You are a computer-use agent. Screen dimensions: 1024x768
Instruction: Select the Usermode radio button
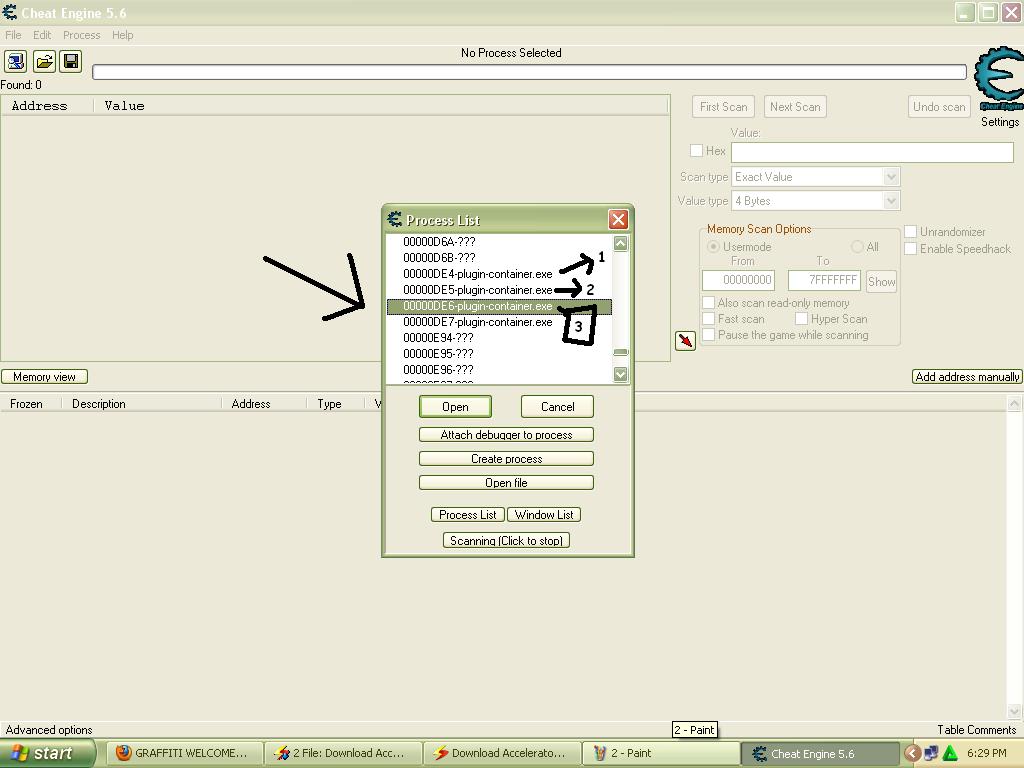(x=713, y=247)
